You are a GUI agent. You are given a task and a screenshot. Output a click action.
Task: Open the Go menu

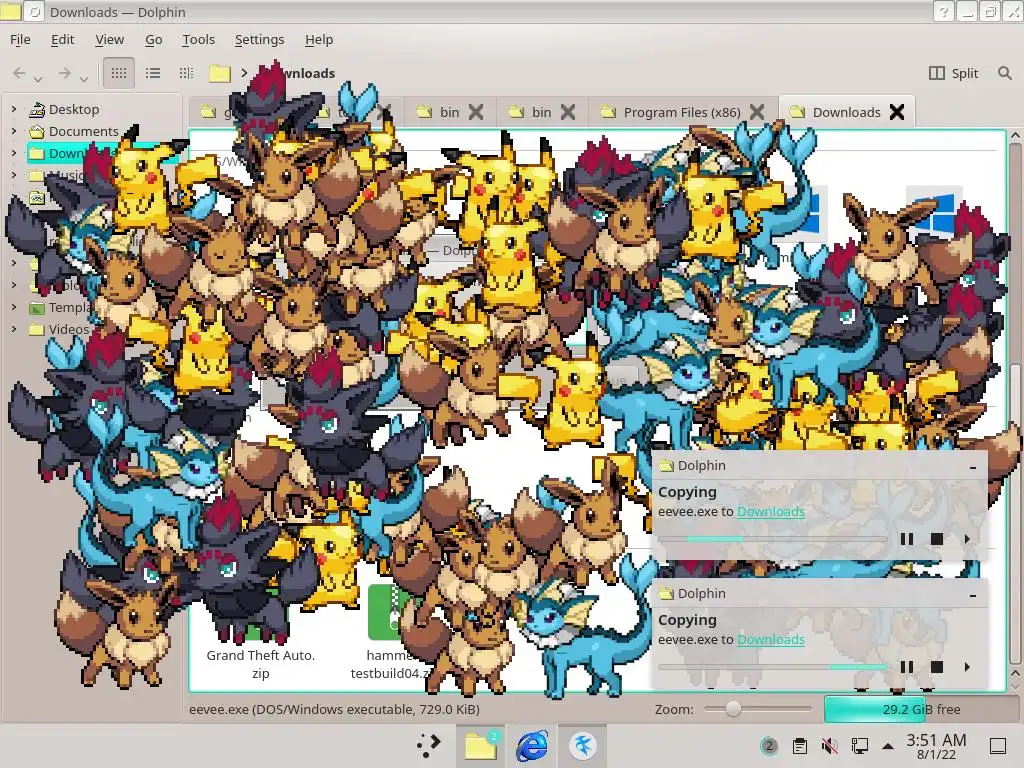coord(153,39)
